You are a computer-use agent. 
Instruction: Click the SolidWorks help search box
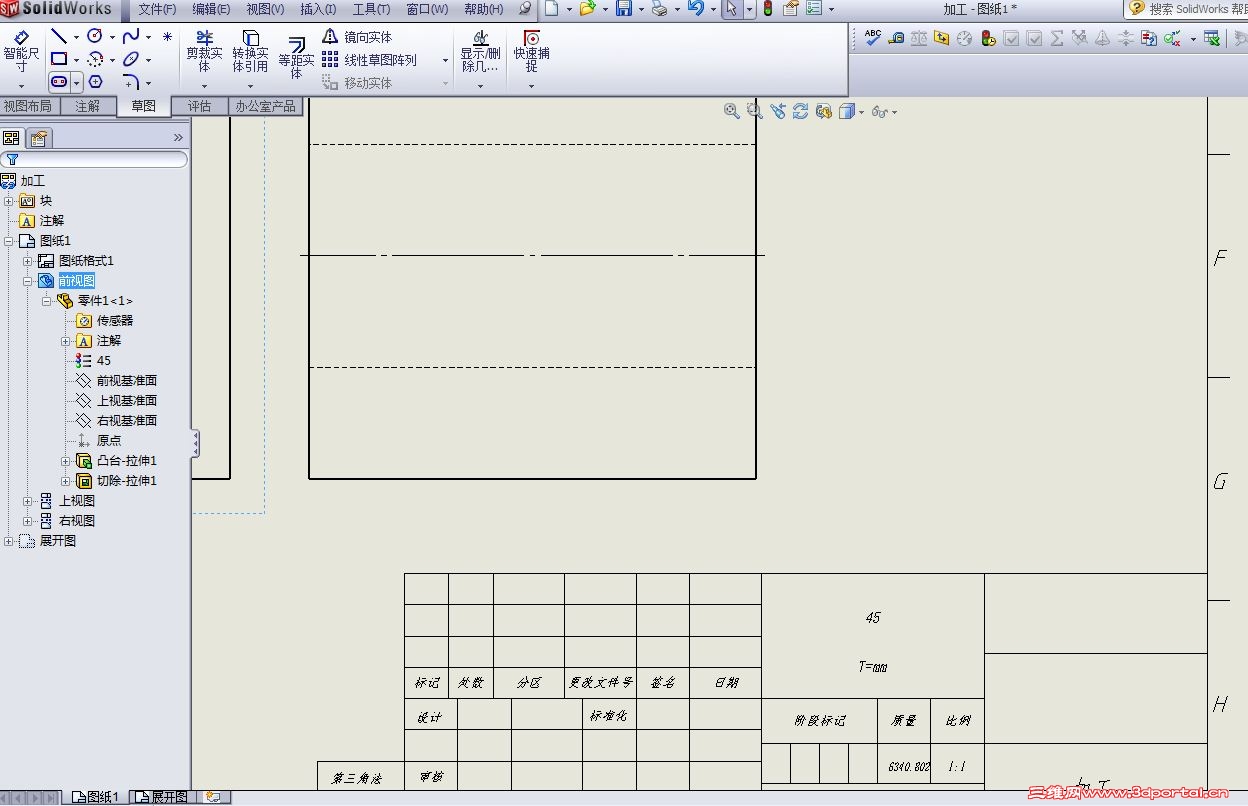coord(1187,9)
